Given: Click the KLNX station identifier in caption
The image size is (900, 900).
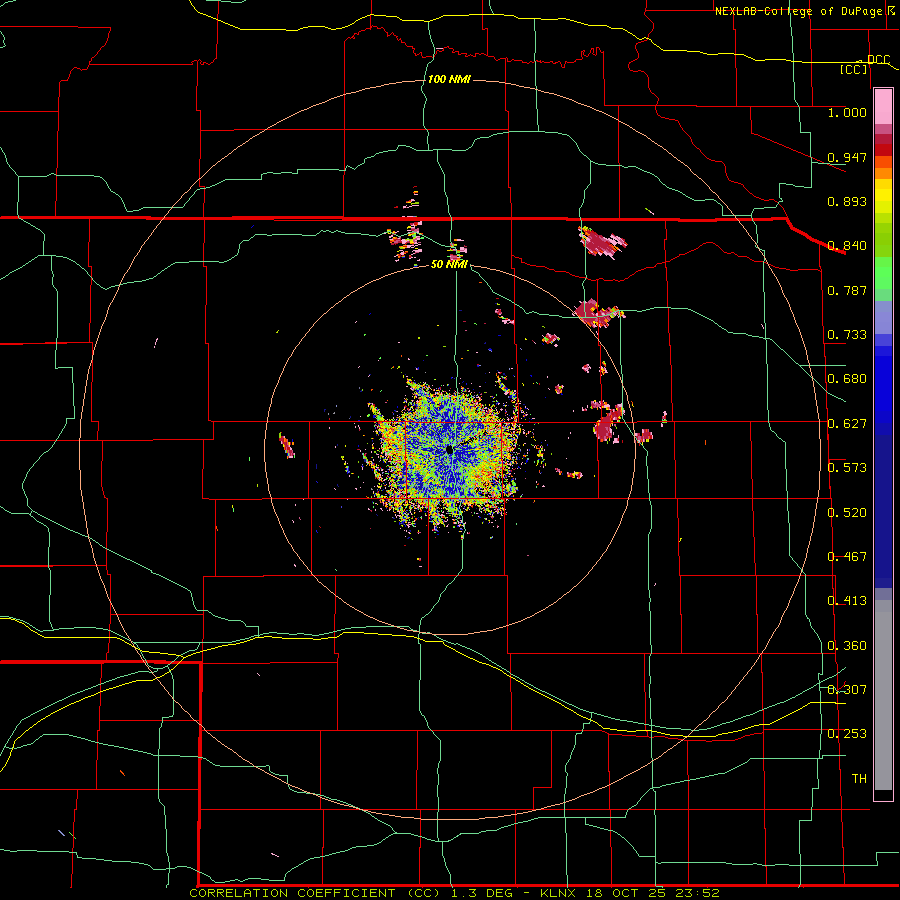Looking at the screenshot, I should [x=559, y=893].
